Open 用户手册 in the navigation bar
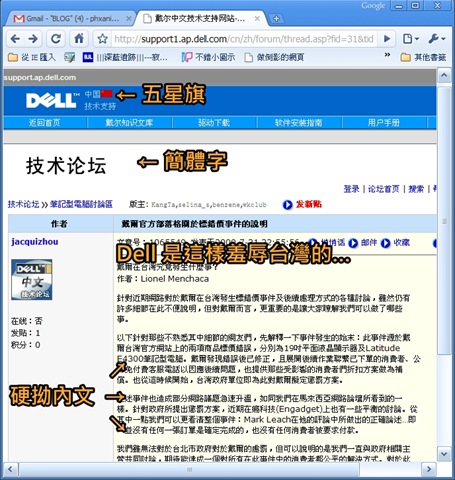The image size is (455, 480). coord(384,123)
